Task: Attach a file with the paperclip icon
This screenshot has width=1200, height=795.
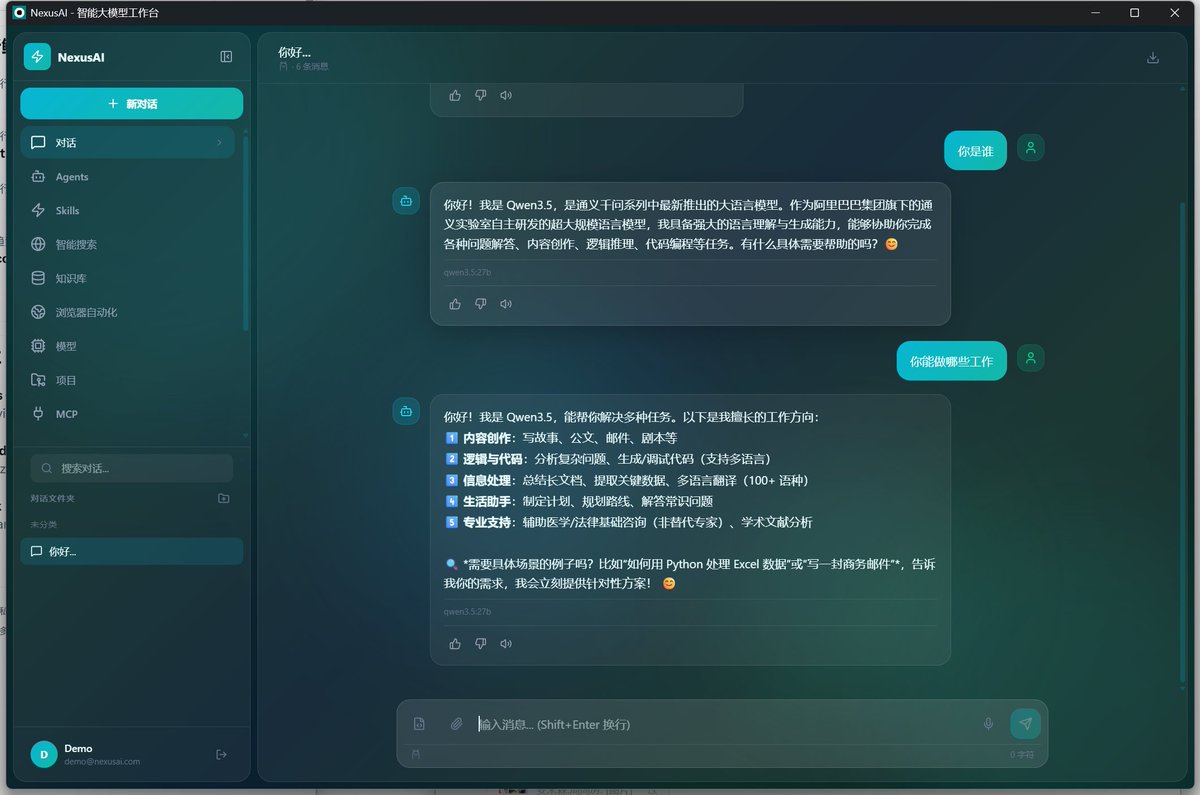Action: pos(456,724)
